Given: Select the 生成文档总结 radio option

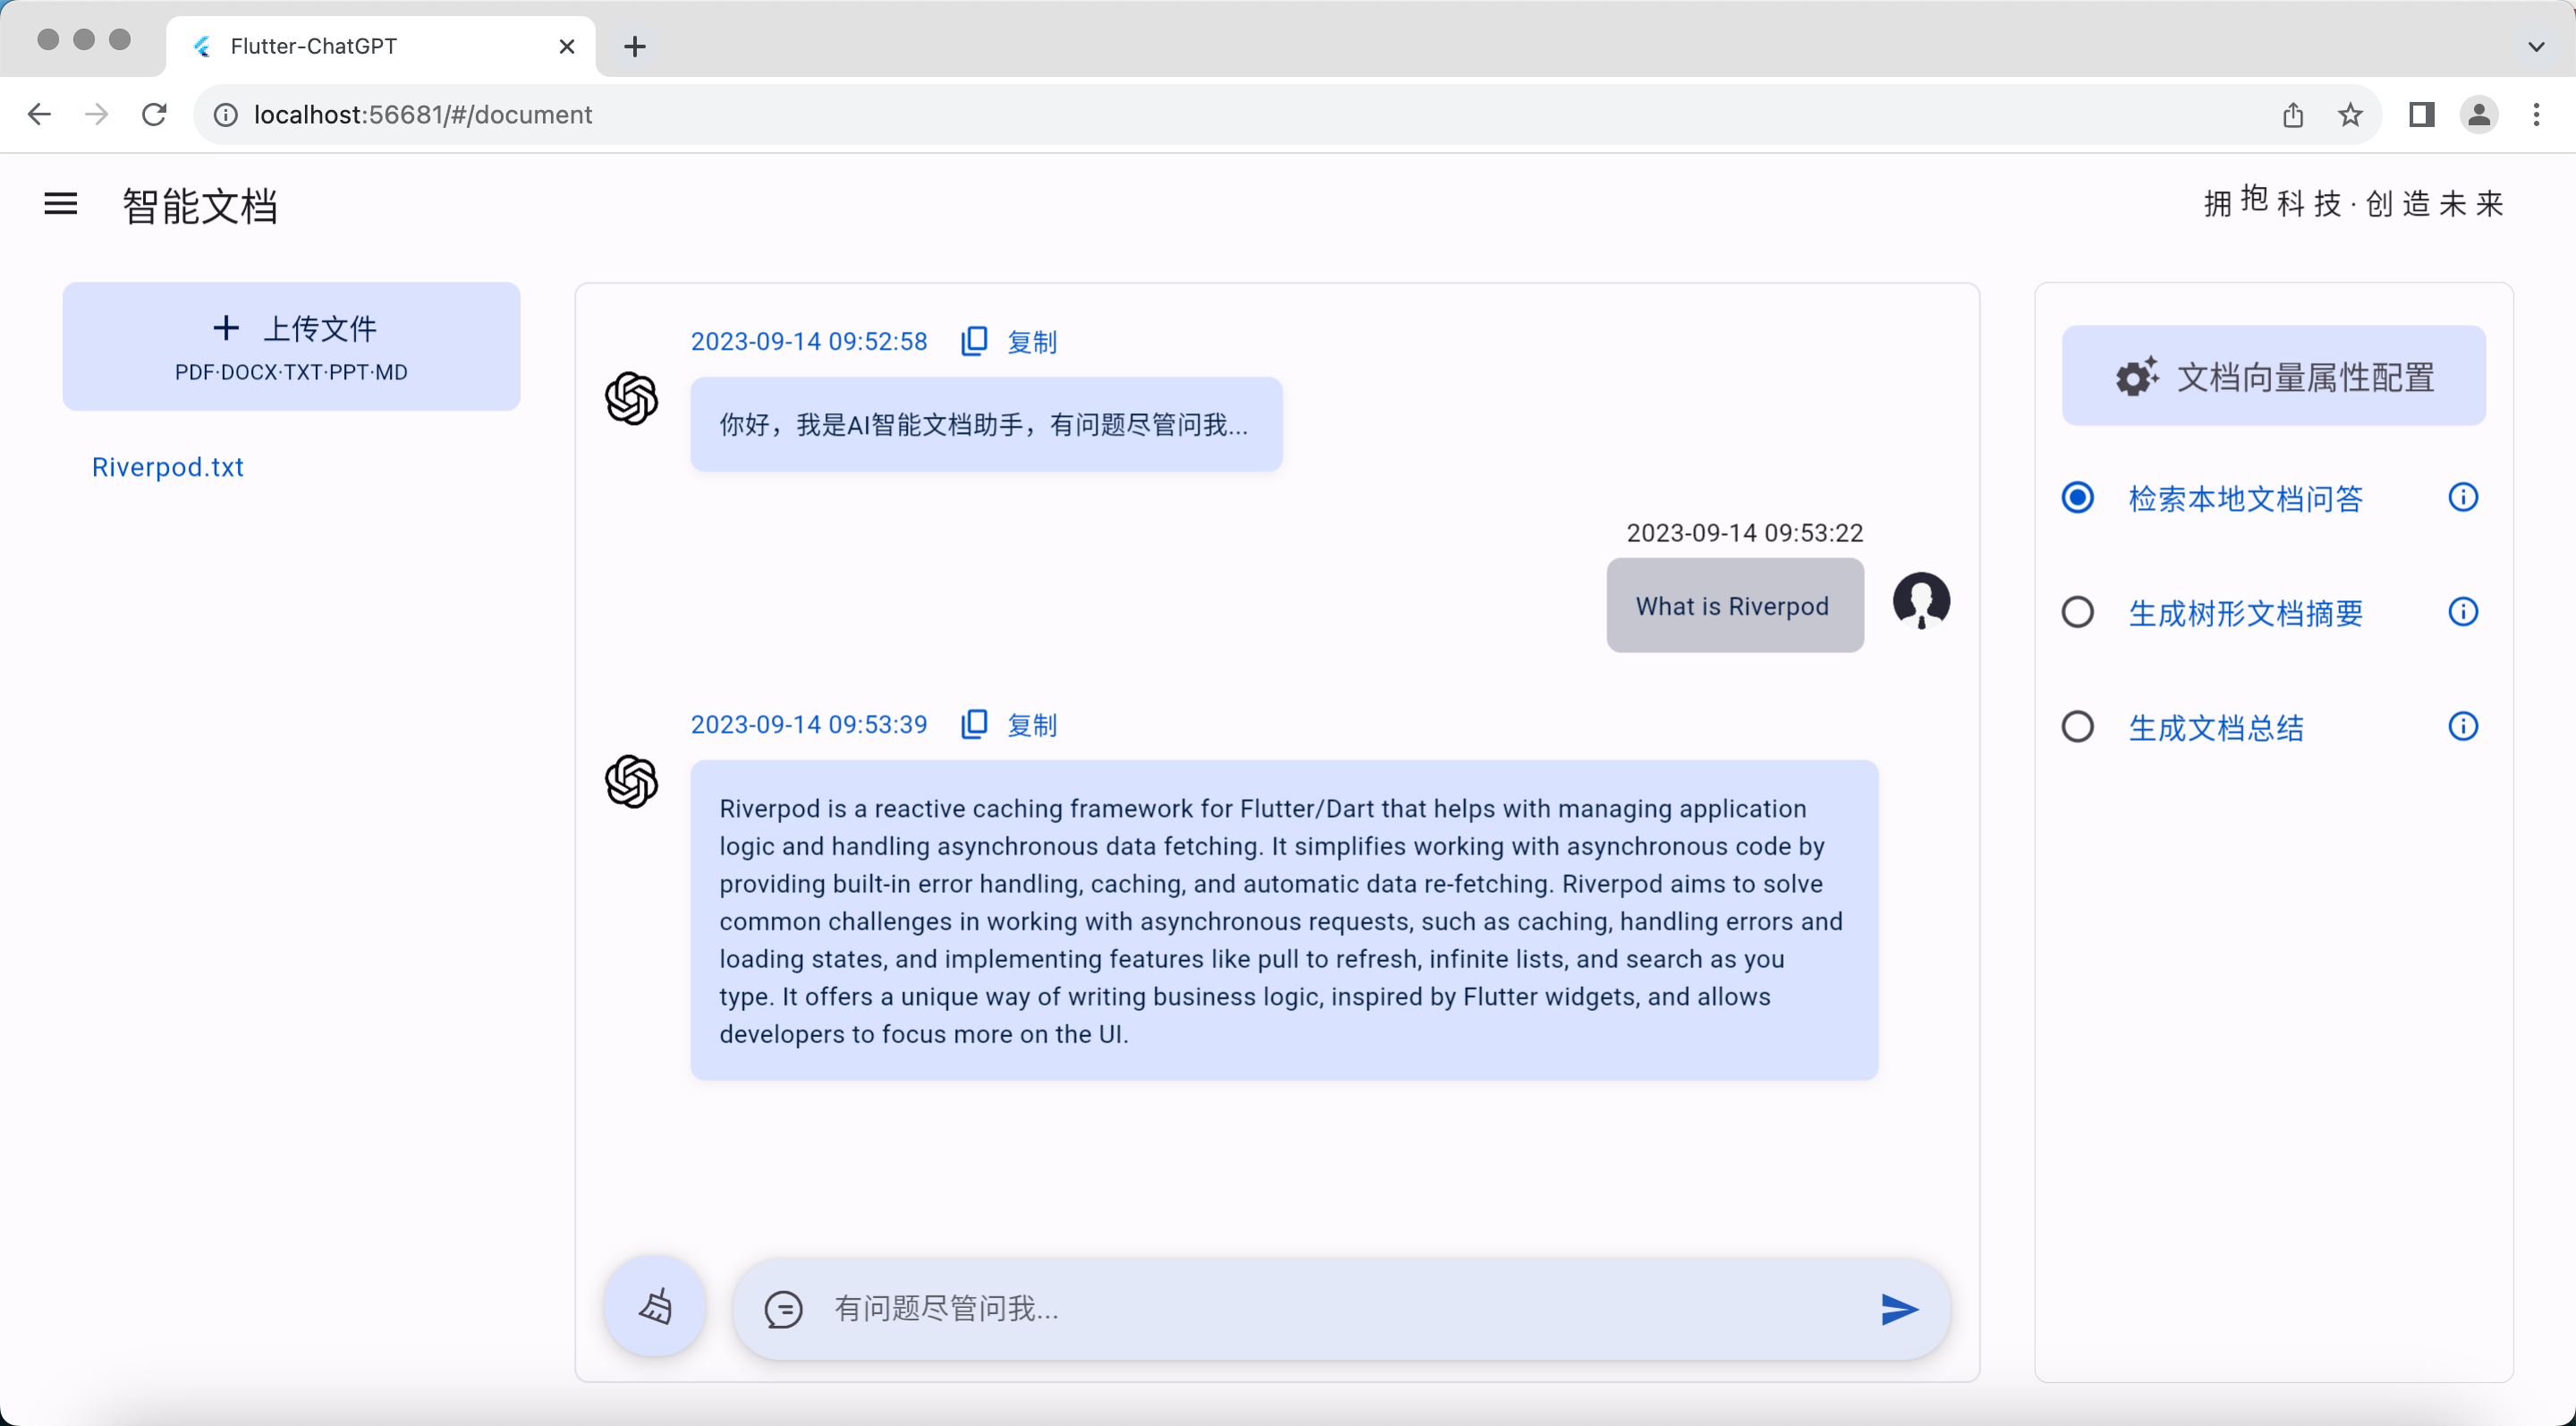Looking at the screenshot, I should click(x=2077, y=727).
